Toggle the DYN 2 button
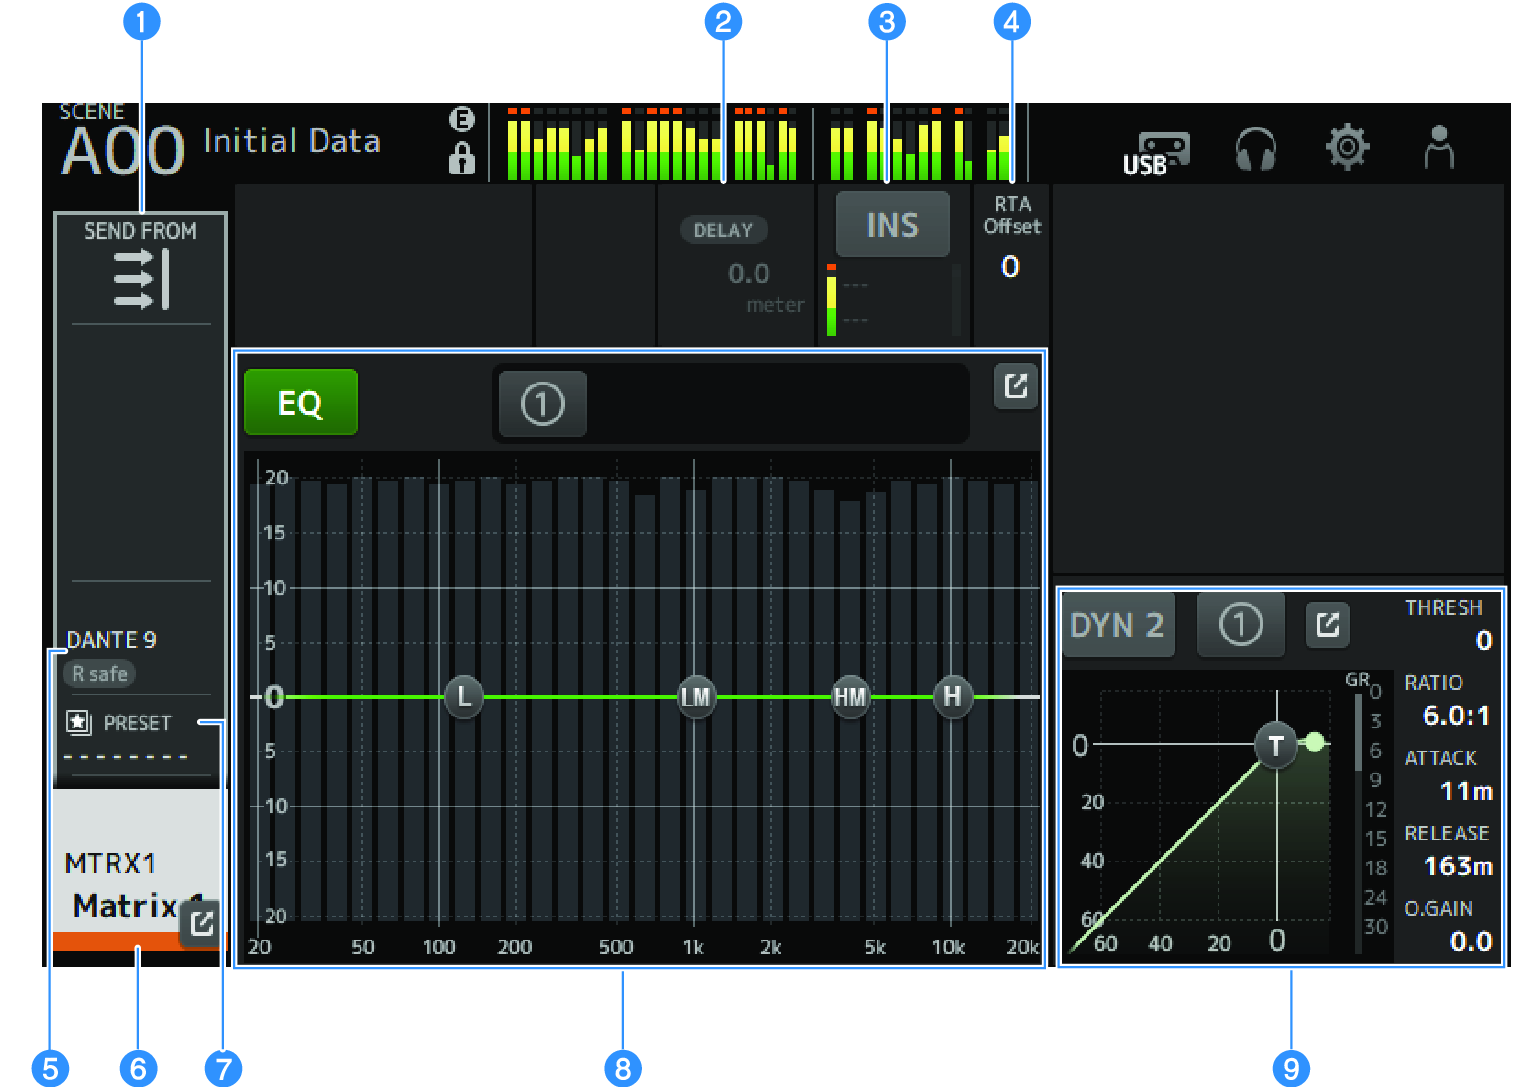1524x1087 pixels. pos(1117,625)
